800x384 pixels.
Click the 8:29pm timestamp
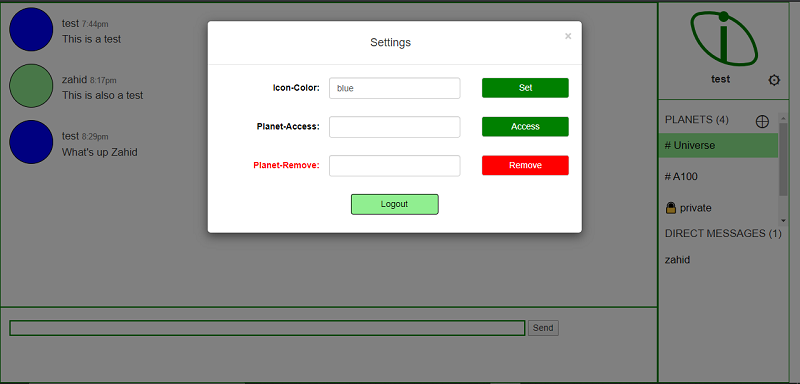tap(95, 137)
